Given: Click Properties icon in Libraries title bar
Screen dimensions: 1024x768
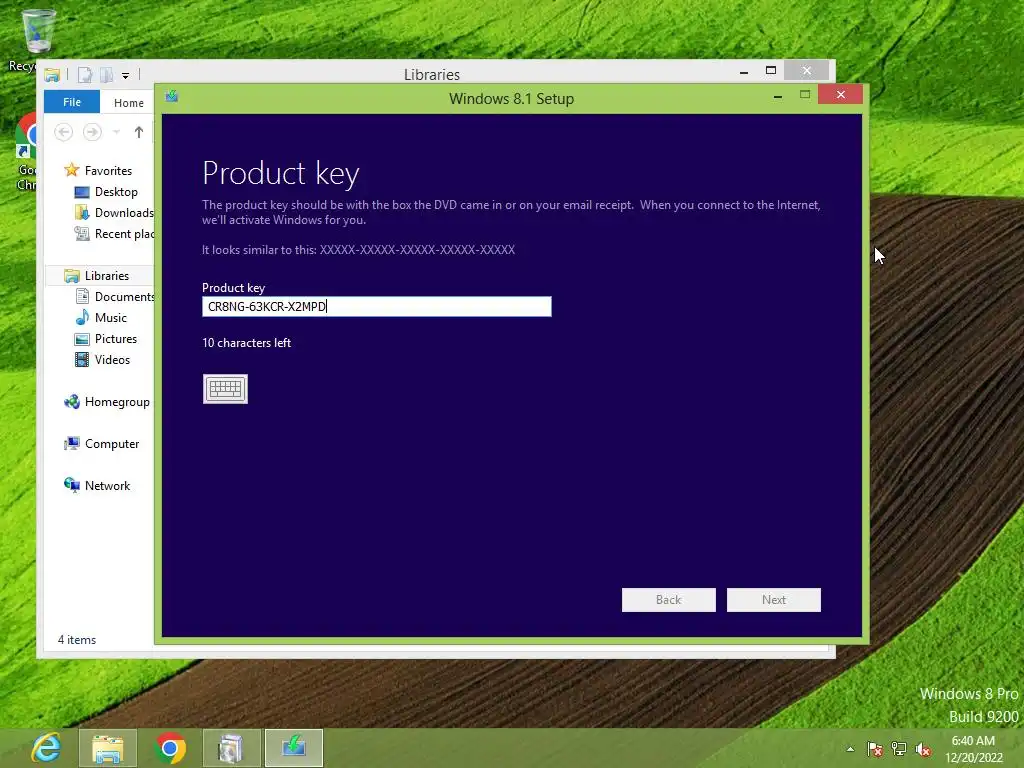Looking at the screenshot, I should [84, 74].
